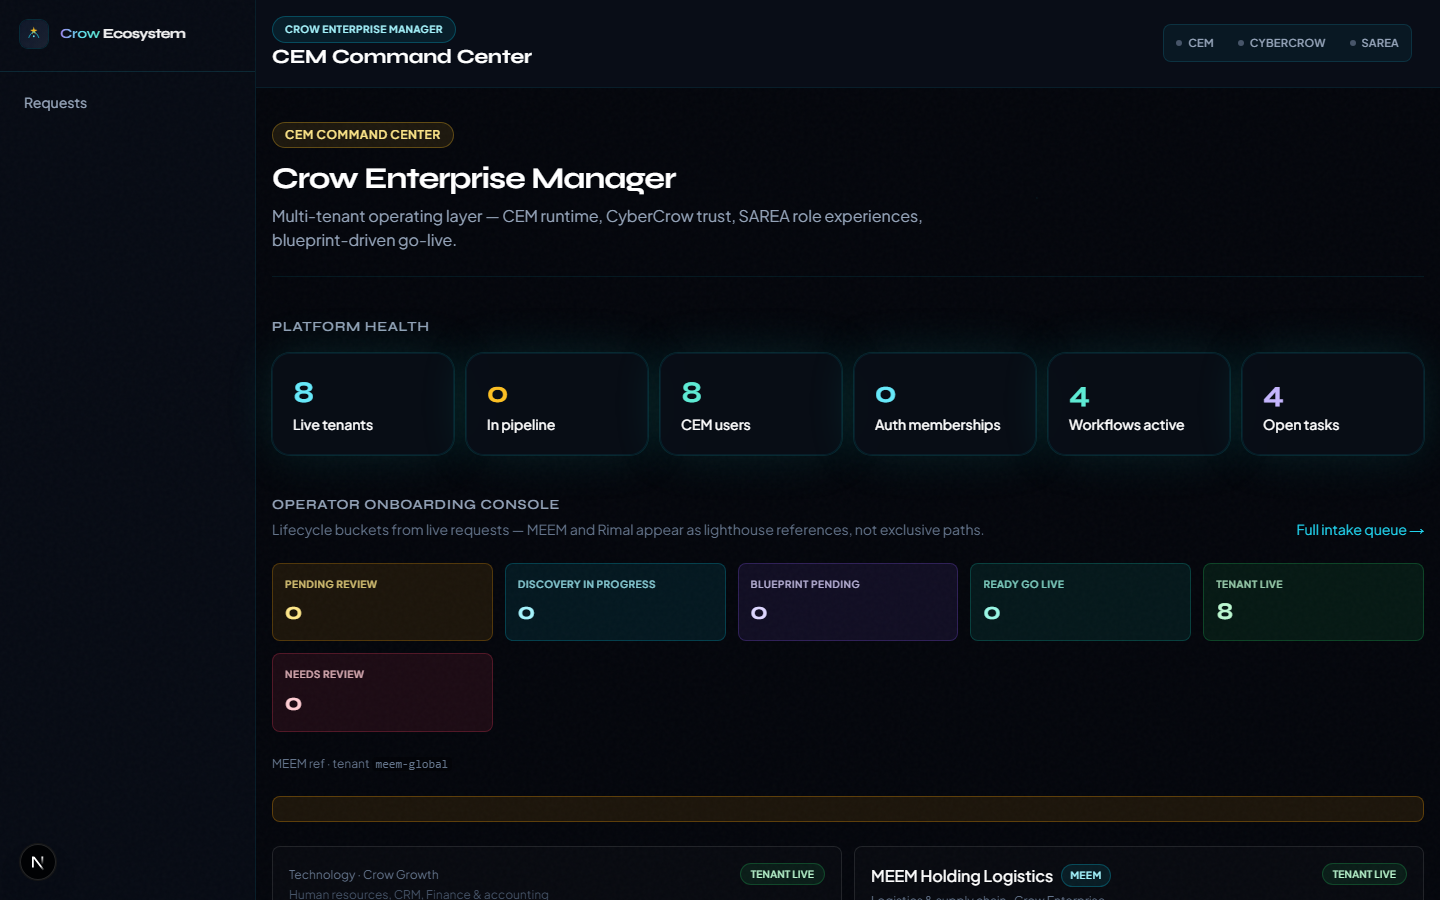Select the Blueprint Pending bucket

pos(848,602)
